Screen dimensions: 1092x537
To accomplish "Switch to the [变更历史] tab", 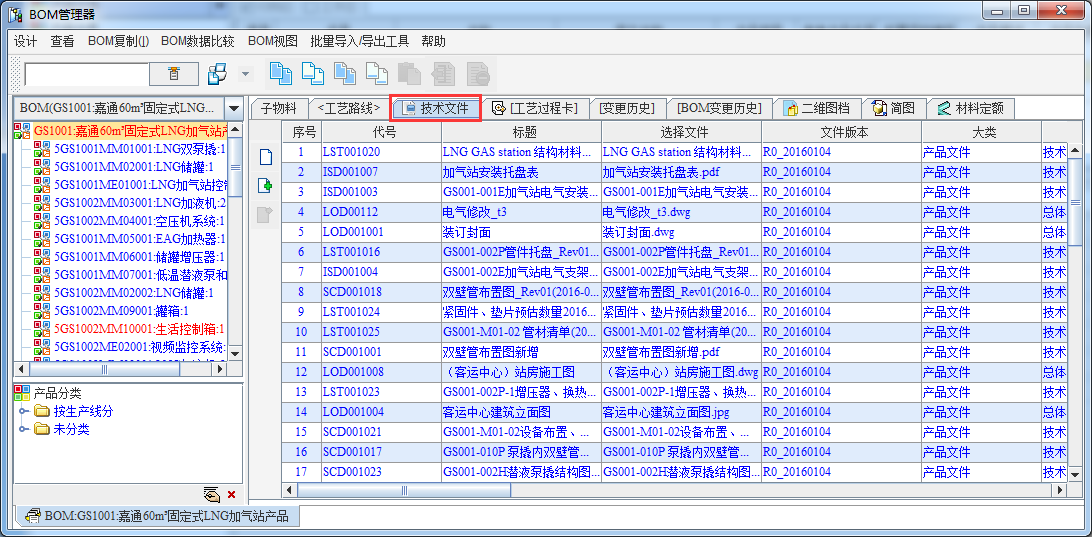I will (x=627, y=108).
